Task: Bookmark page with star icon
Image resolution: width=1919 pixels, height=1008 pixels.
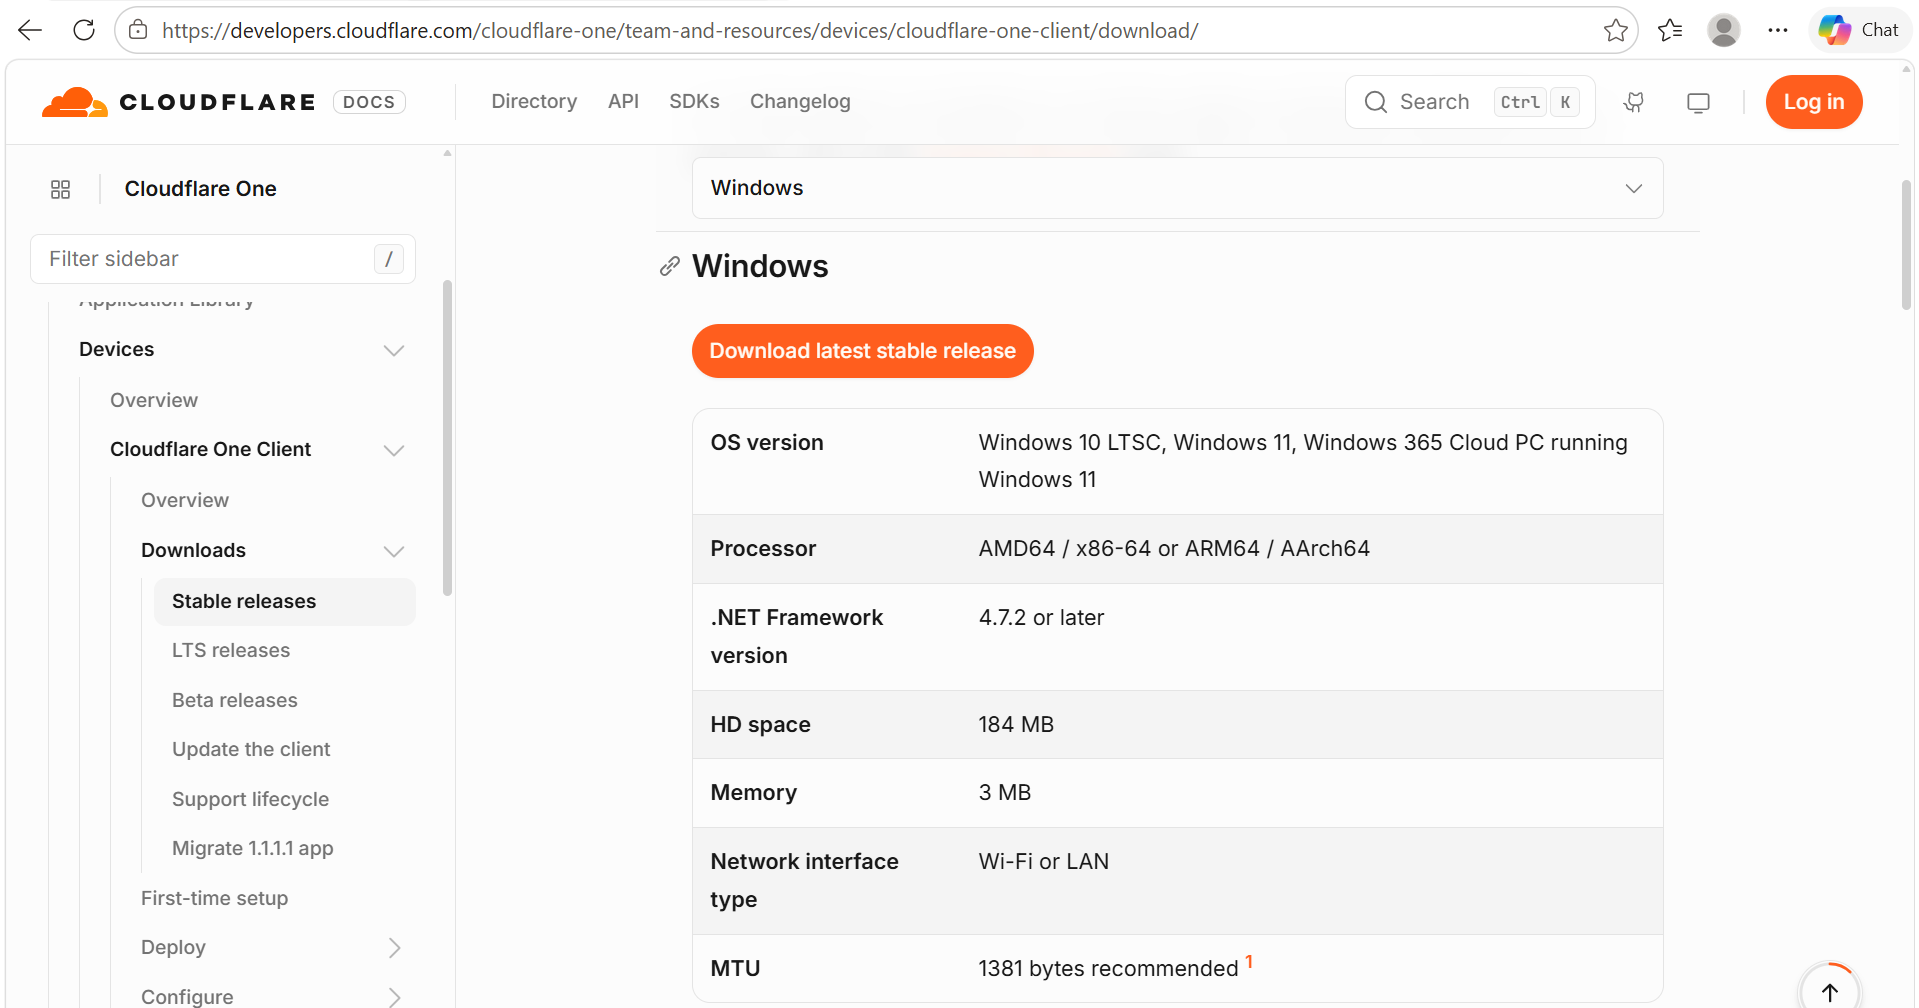Action: 1615,30
